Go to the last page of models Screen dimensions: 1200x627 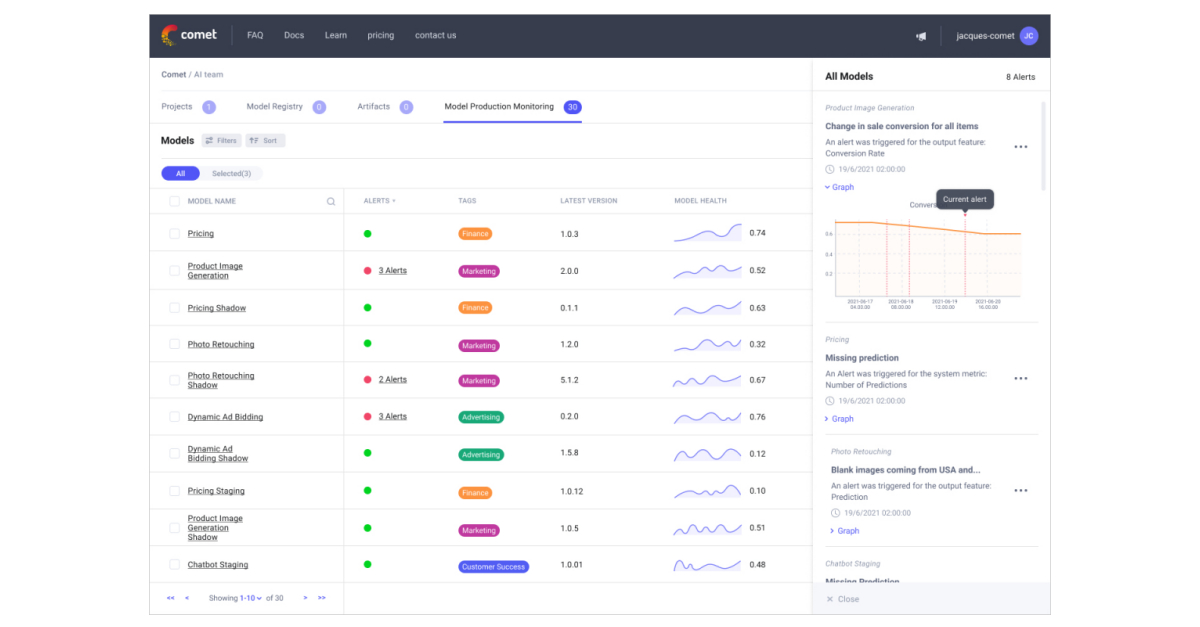[x=322, y=597]
